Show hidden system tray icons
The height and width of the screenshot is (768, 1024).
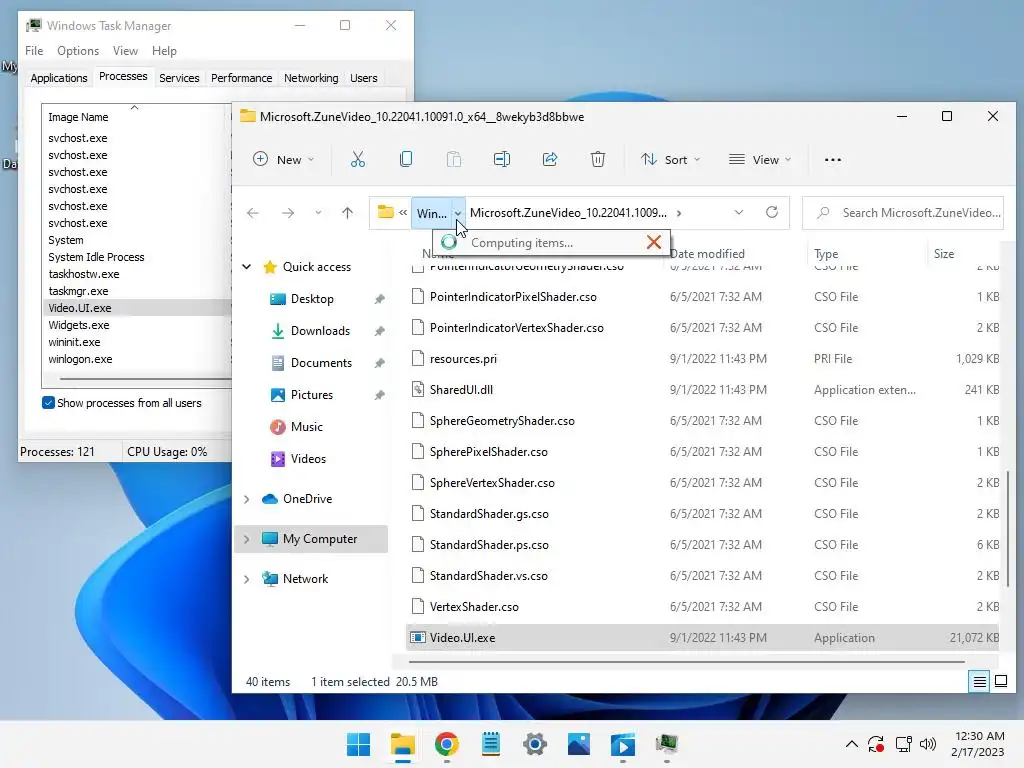click(x=852, y=744)
